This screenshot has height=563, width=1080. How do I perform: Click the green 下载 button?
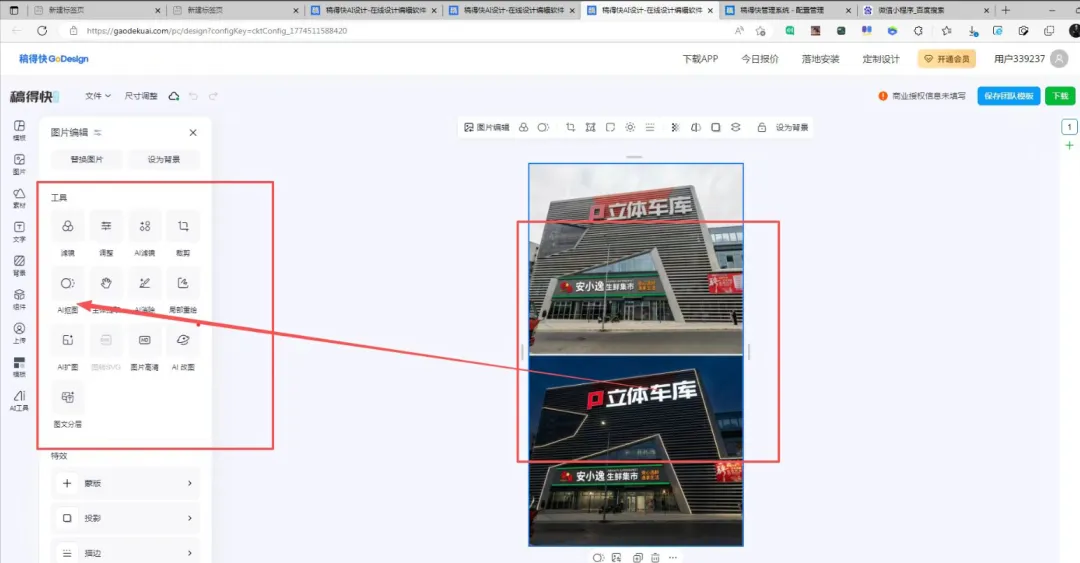point(1060,96)
